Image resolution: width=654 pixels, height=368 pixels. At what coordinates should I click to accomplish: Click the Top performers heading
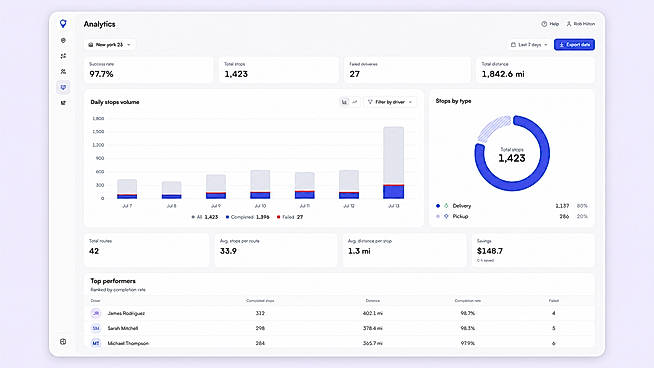[x=113, y=281]
